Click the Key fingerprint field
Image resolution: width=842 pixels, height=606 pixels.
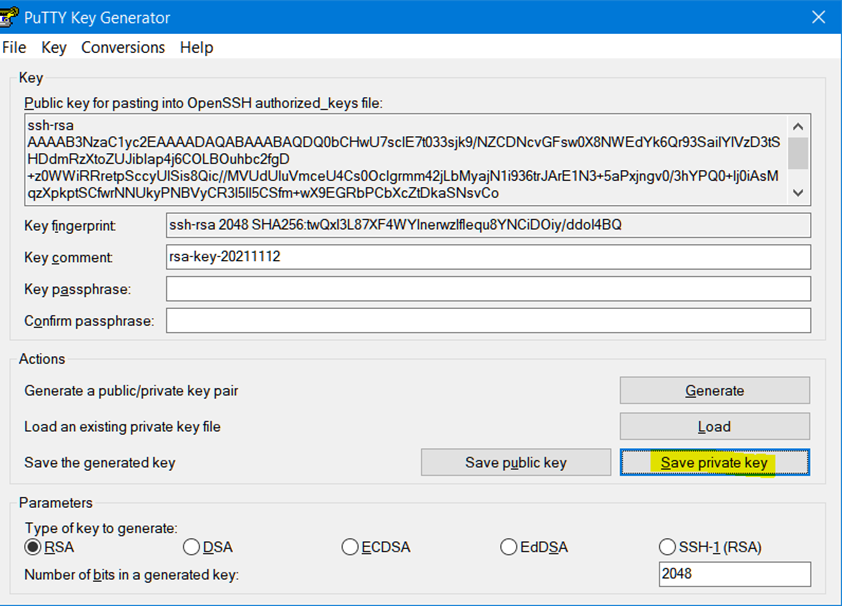[x=488, y=225]
